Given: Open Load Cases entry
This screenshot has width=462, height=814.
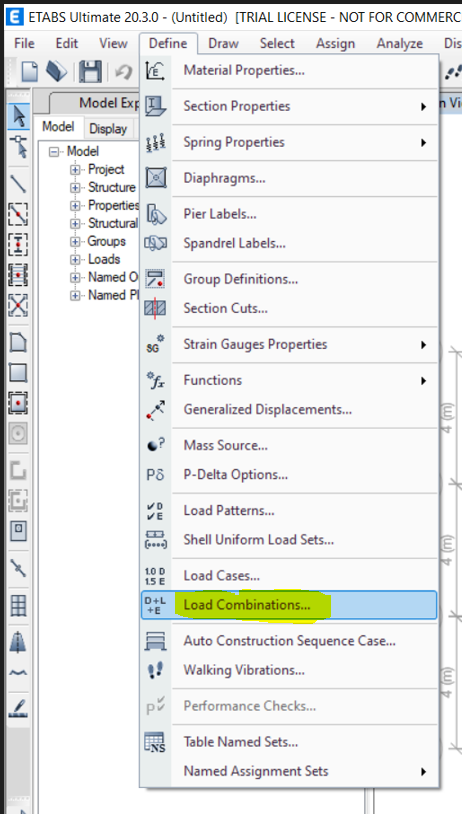Looking at the screenshot, I should point(289,576).
